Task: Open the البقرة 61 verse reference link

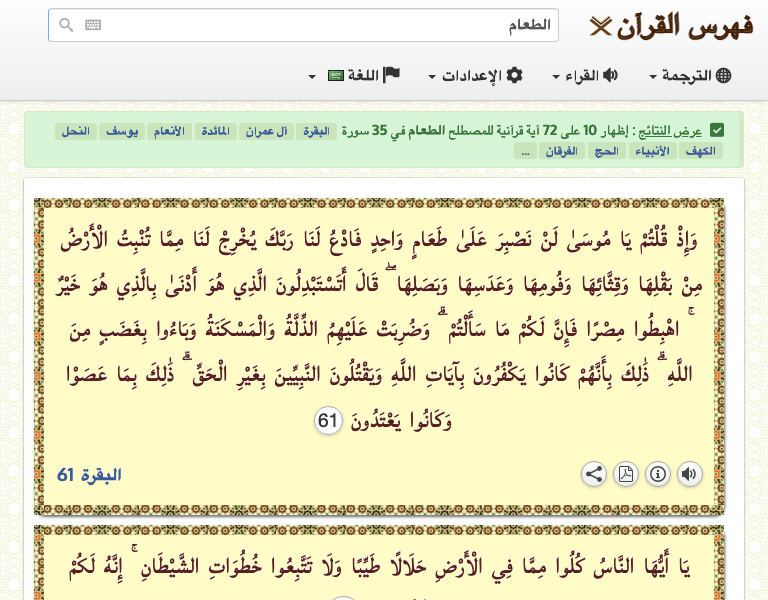Action: coord(89,474)
